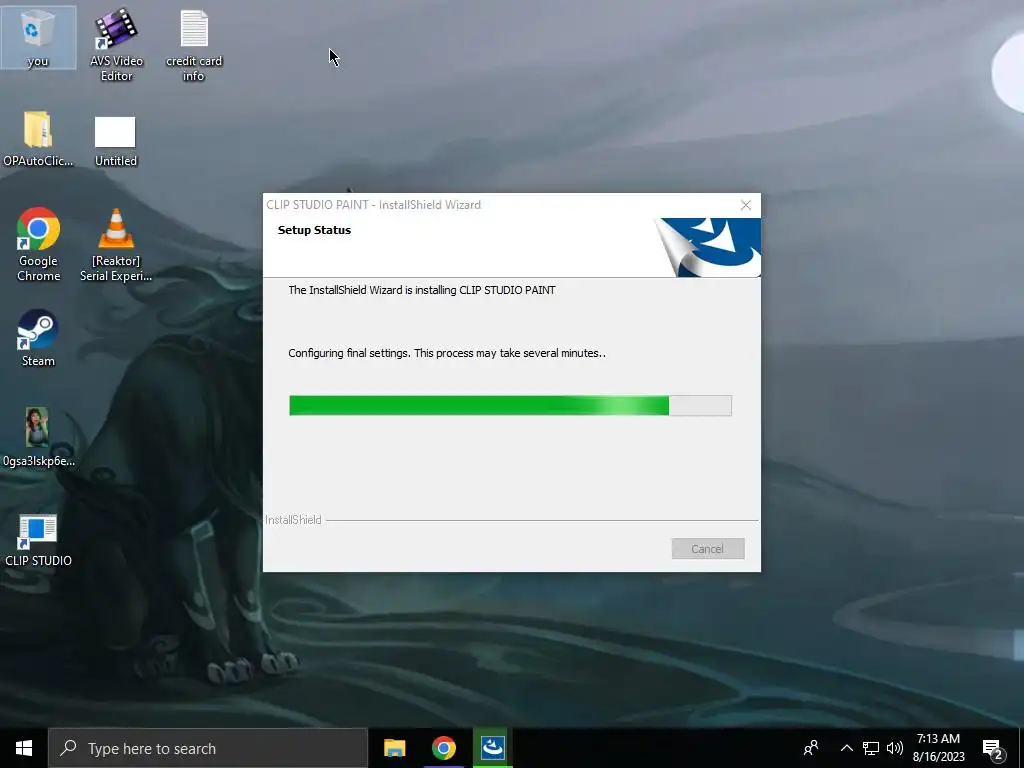
Task: Select the OPAutoClicker folder on desktop
Action: pyautogui.click(x=38, y=139)
